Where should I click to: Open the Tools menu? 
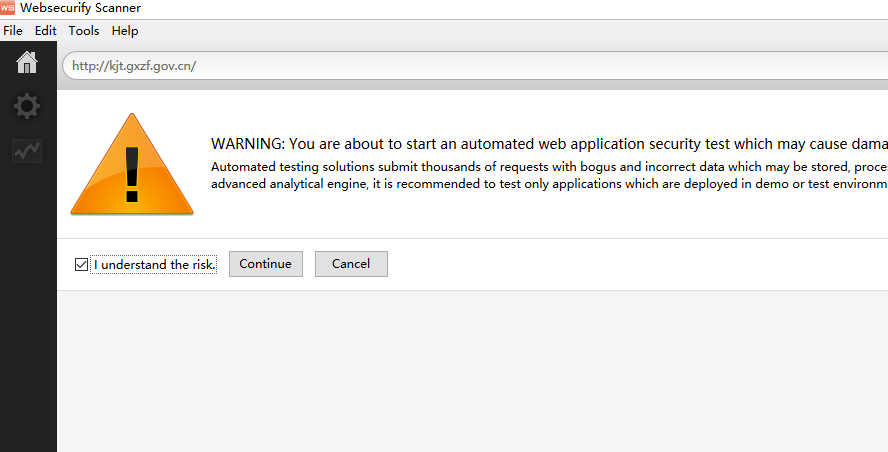pyautogui.click(x=84, y=31)
